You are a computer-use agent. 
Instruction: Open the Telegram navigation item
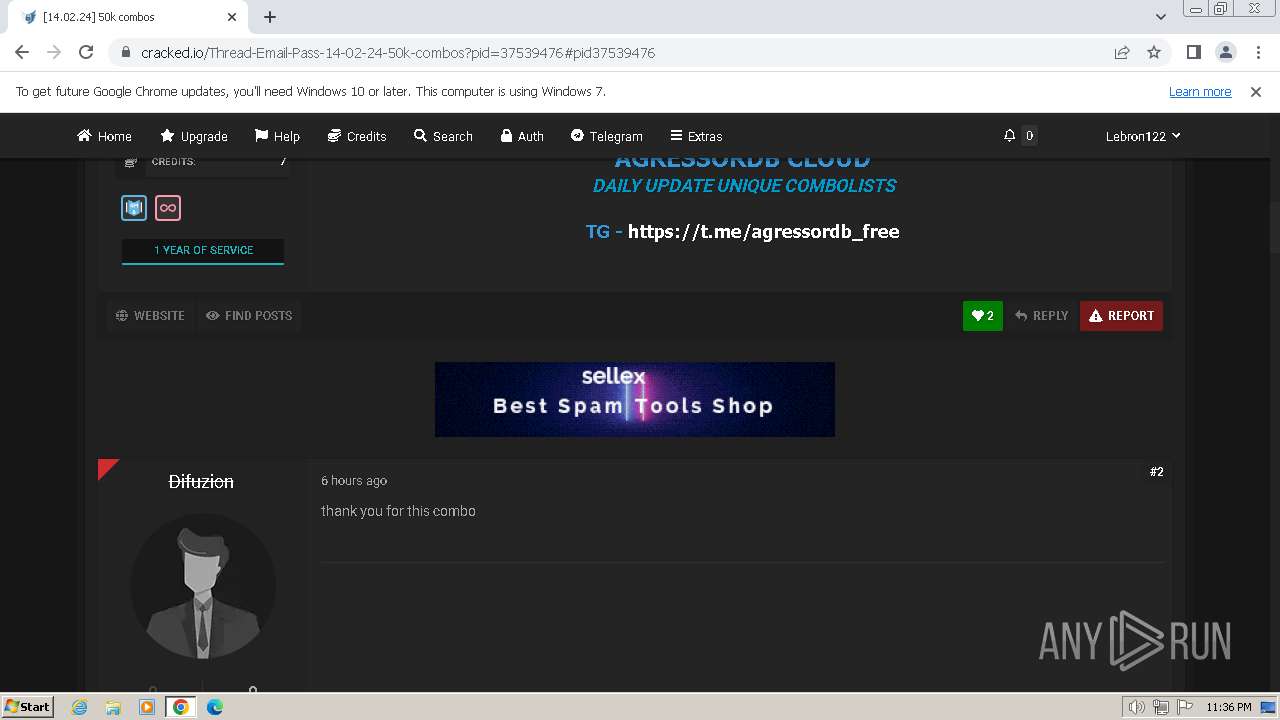tap(606, 136)
